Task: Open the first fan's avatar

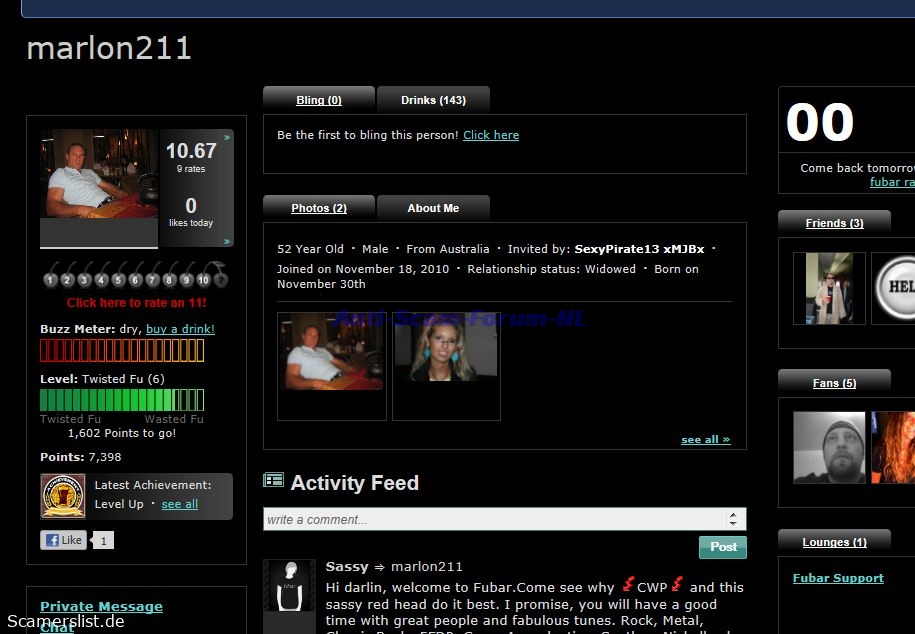Action: coord(829,447)
